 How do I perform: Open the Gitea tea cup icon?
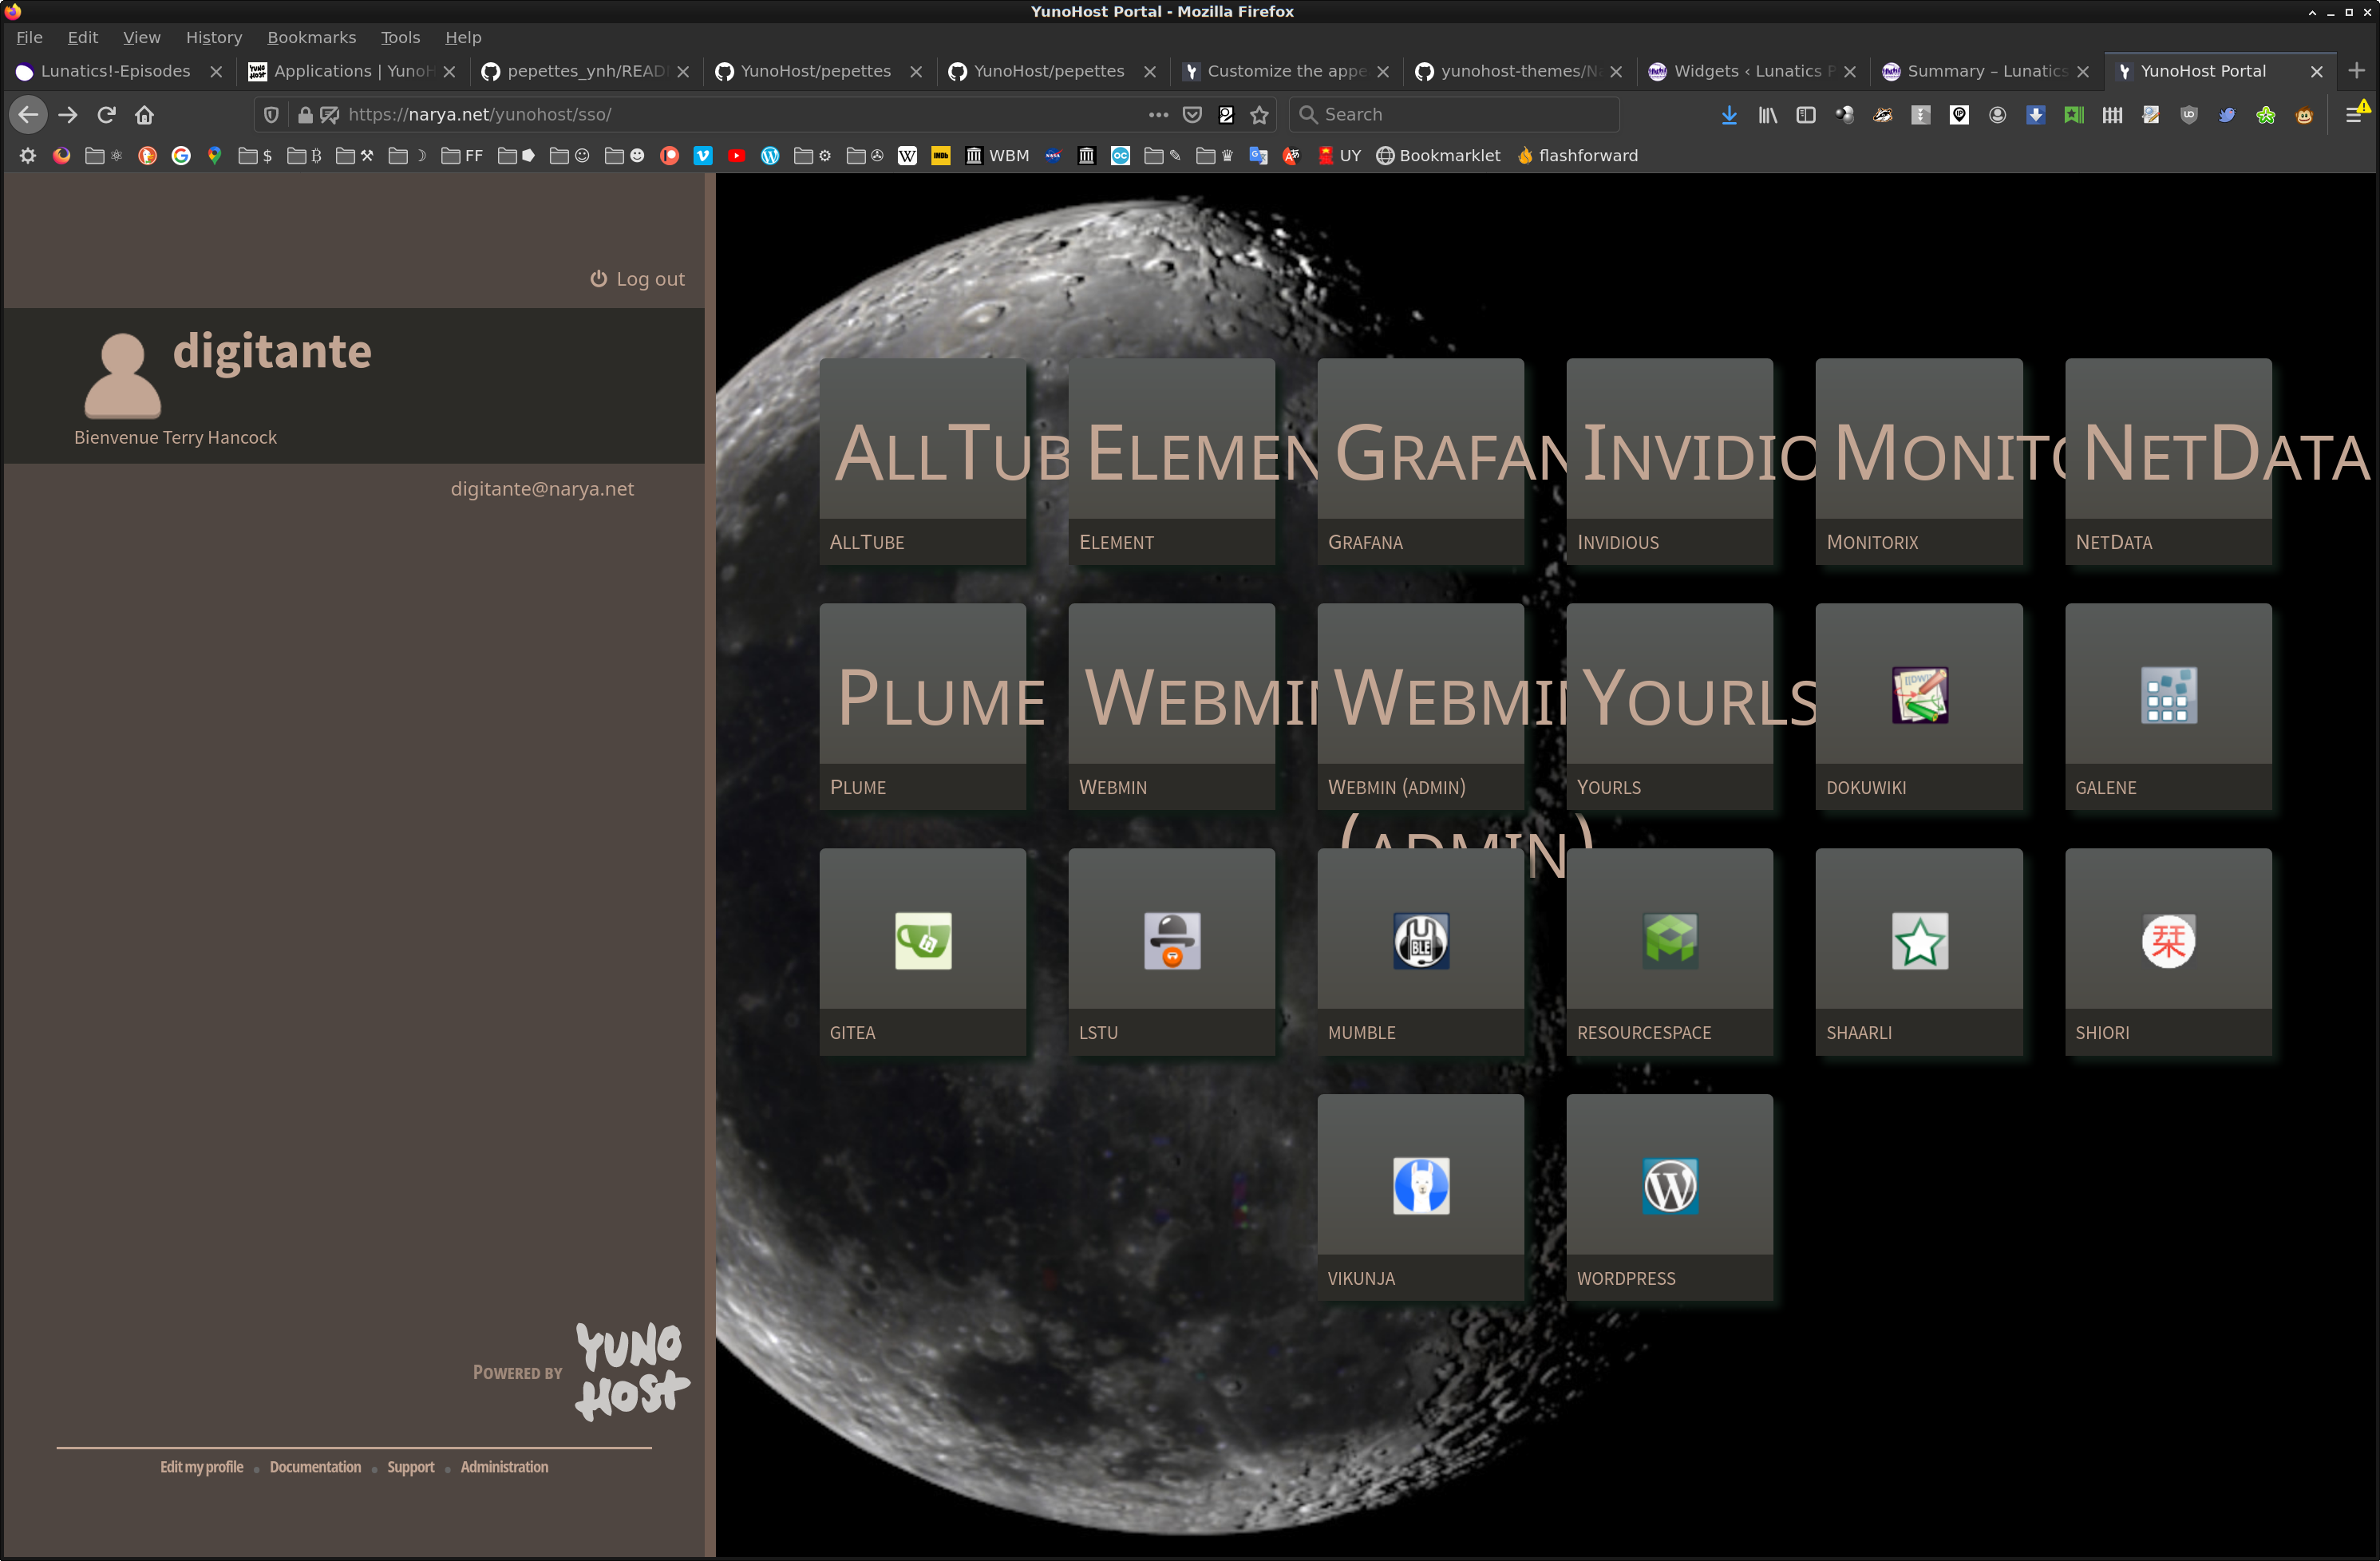(922, 940)
